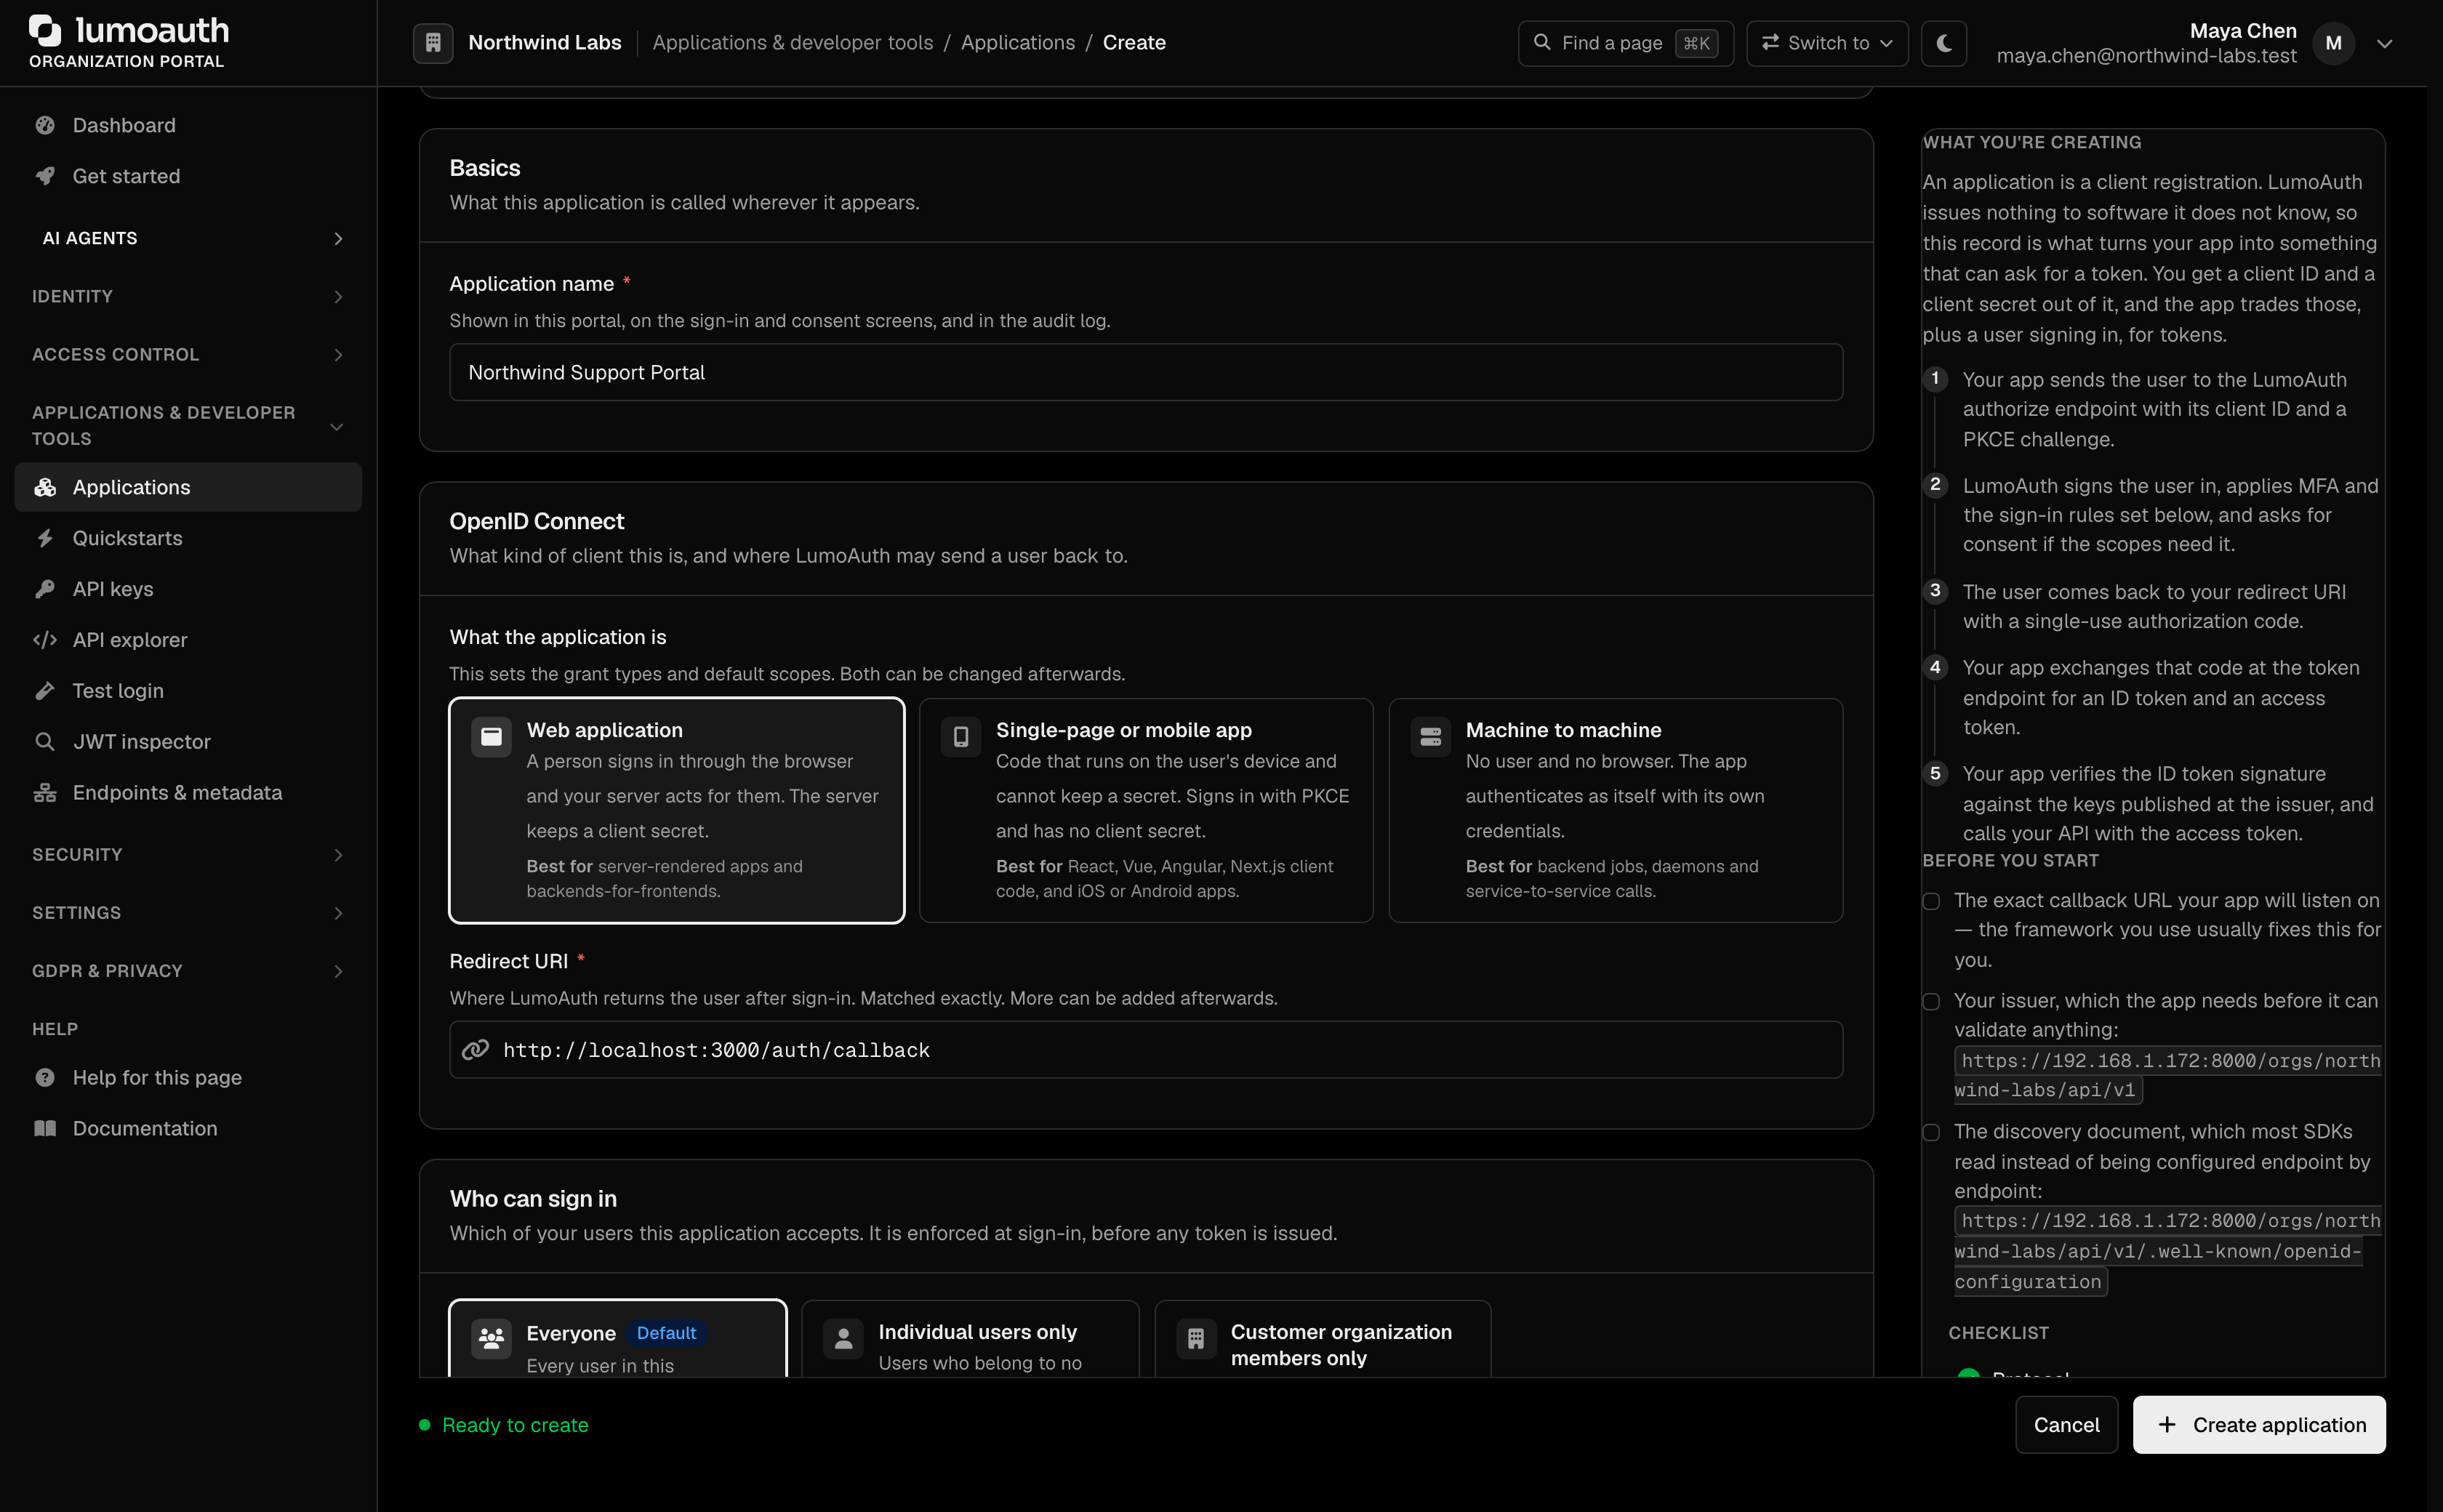Click the Get started rocket icon
This screenshot has width=2443, height=1512.
tap(45, 176)
